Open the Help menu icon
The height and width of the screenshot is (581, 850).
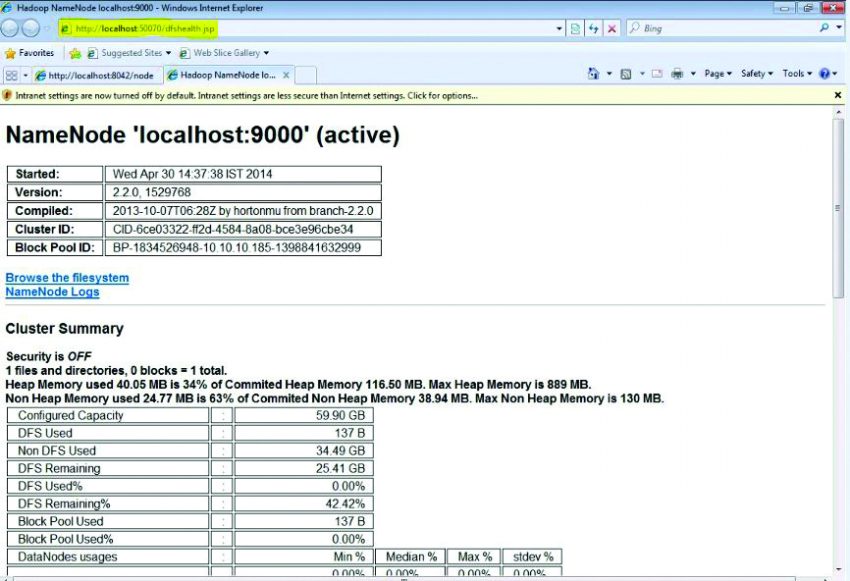click(x=822, y=74)
